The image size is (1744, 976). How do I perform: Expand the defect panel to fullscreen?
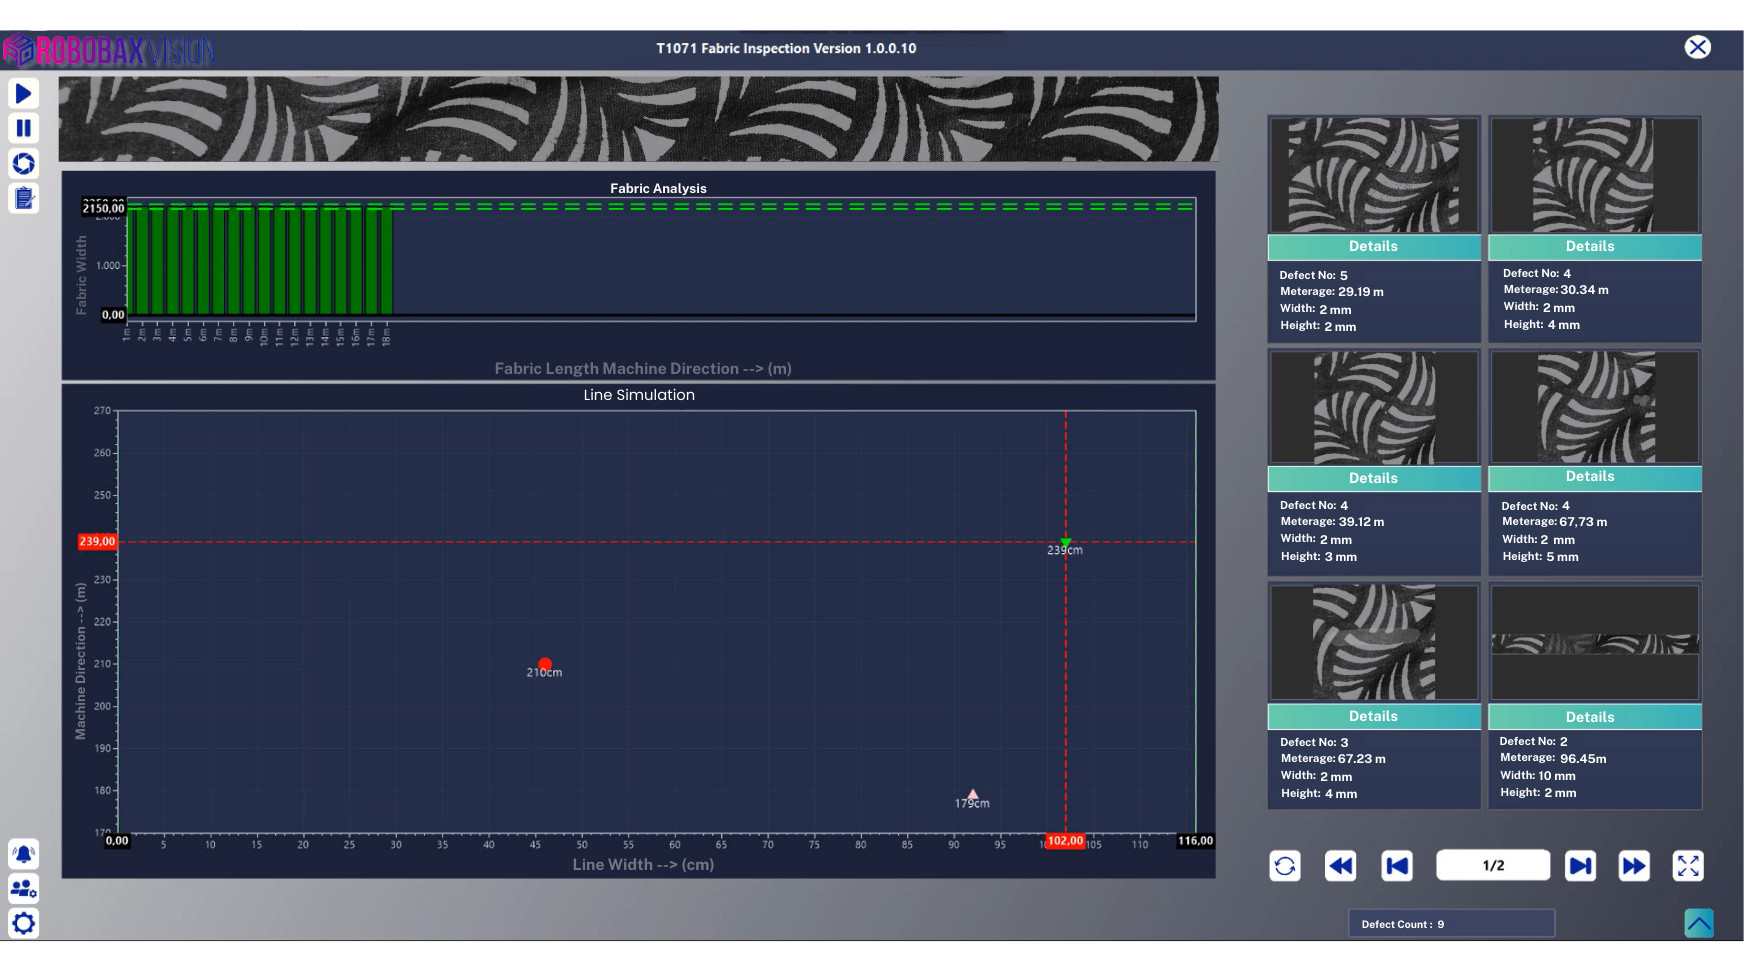pos(1688,866)
